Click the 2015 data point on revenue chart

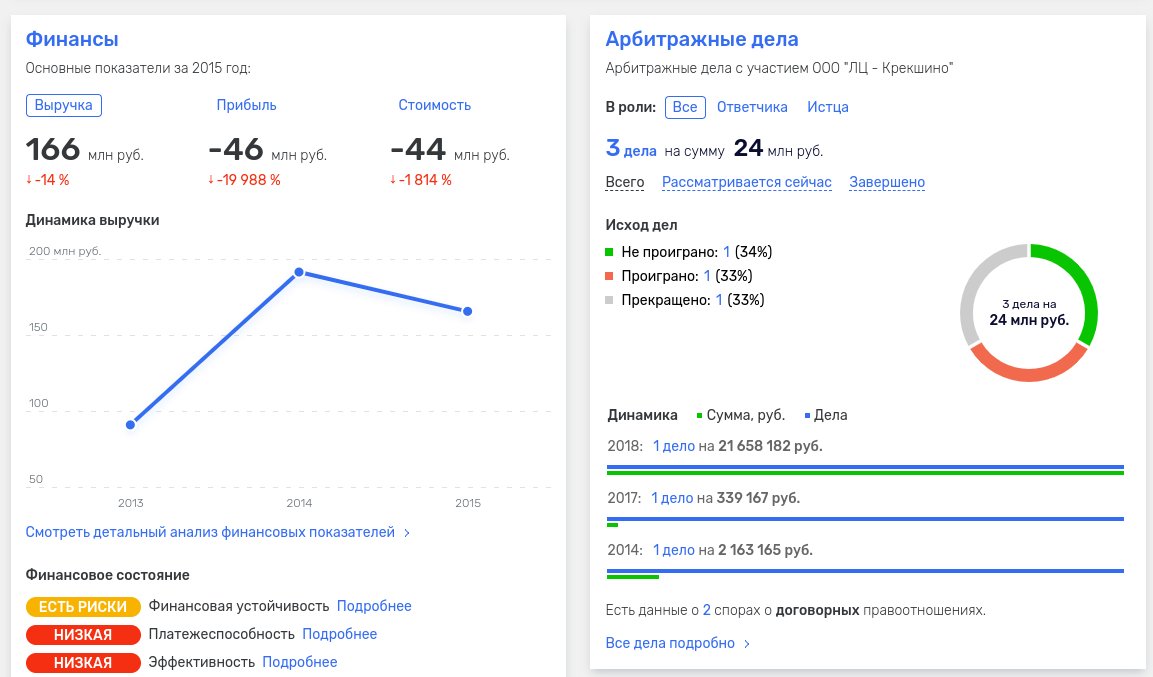click(x=467, y=311)
